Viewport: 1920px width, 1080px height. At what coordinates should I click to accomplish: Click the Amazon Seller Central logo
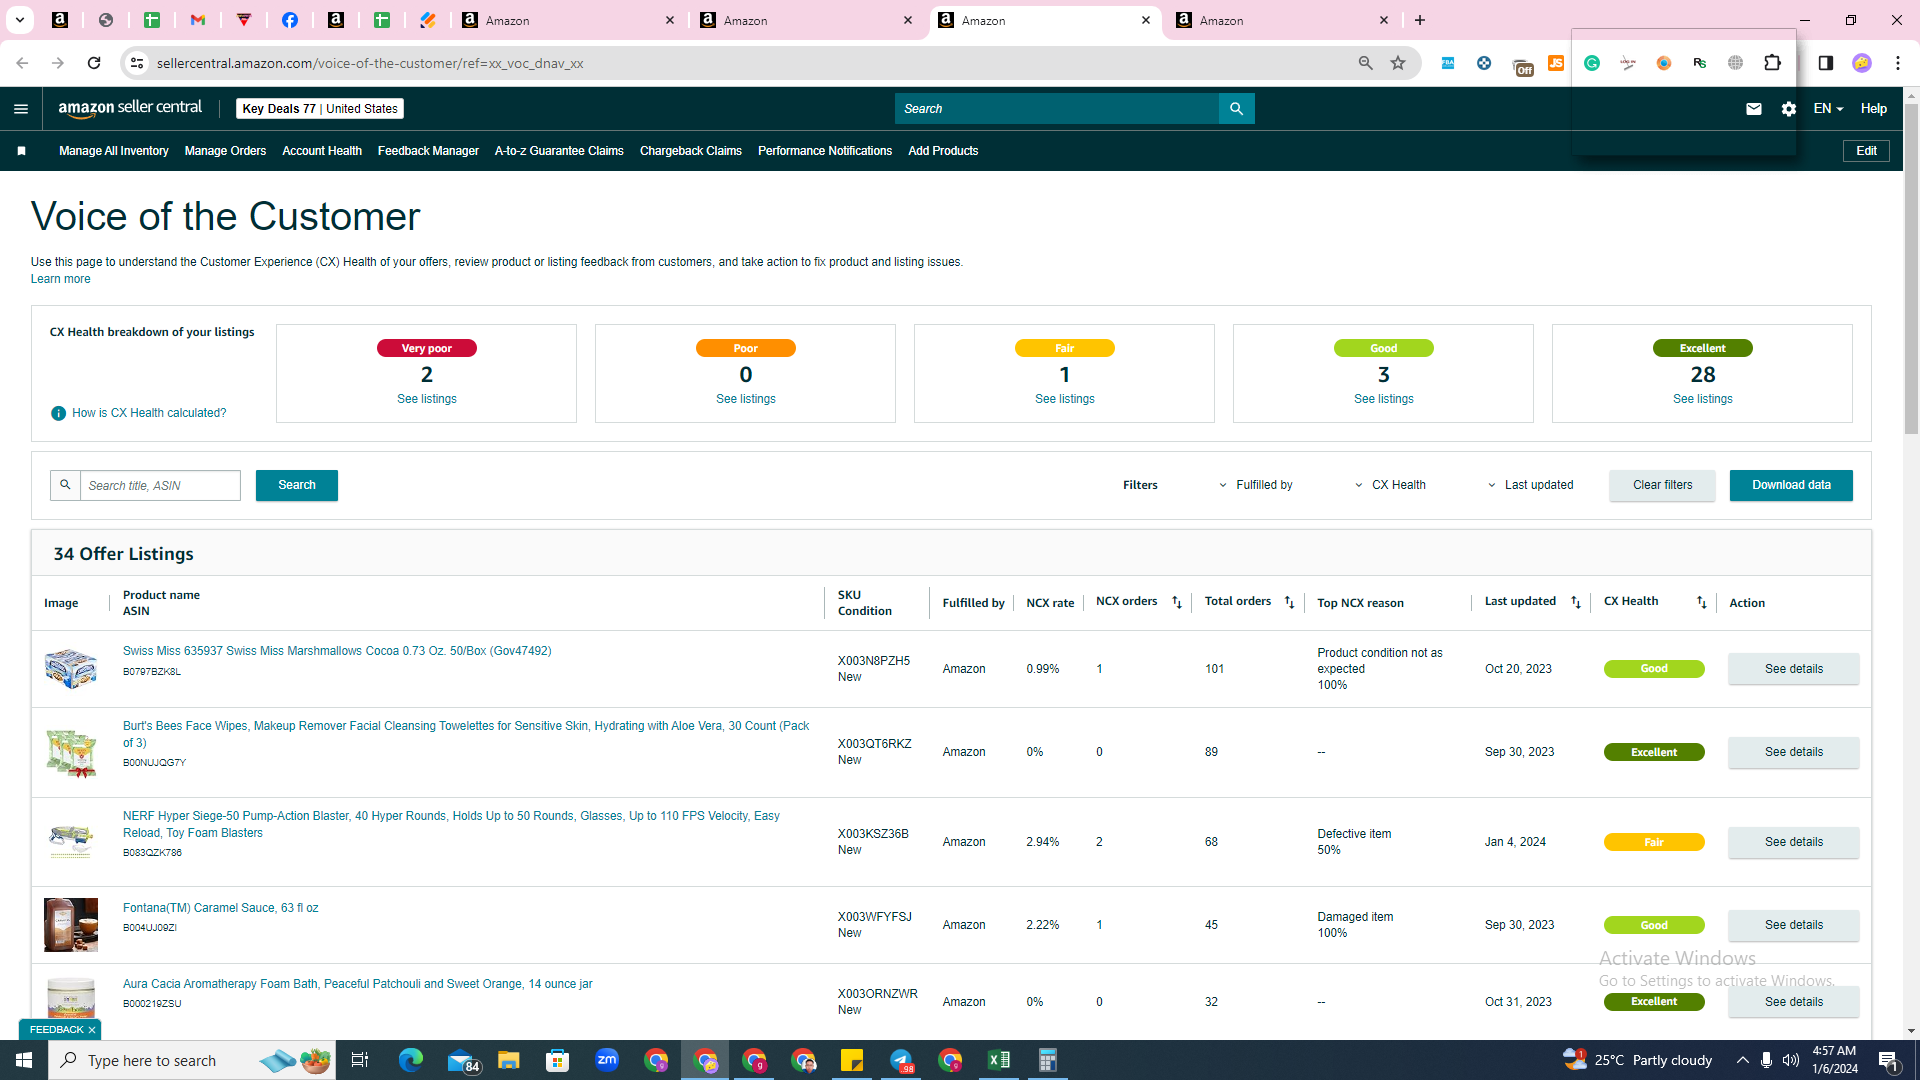[130, 108]
